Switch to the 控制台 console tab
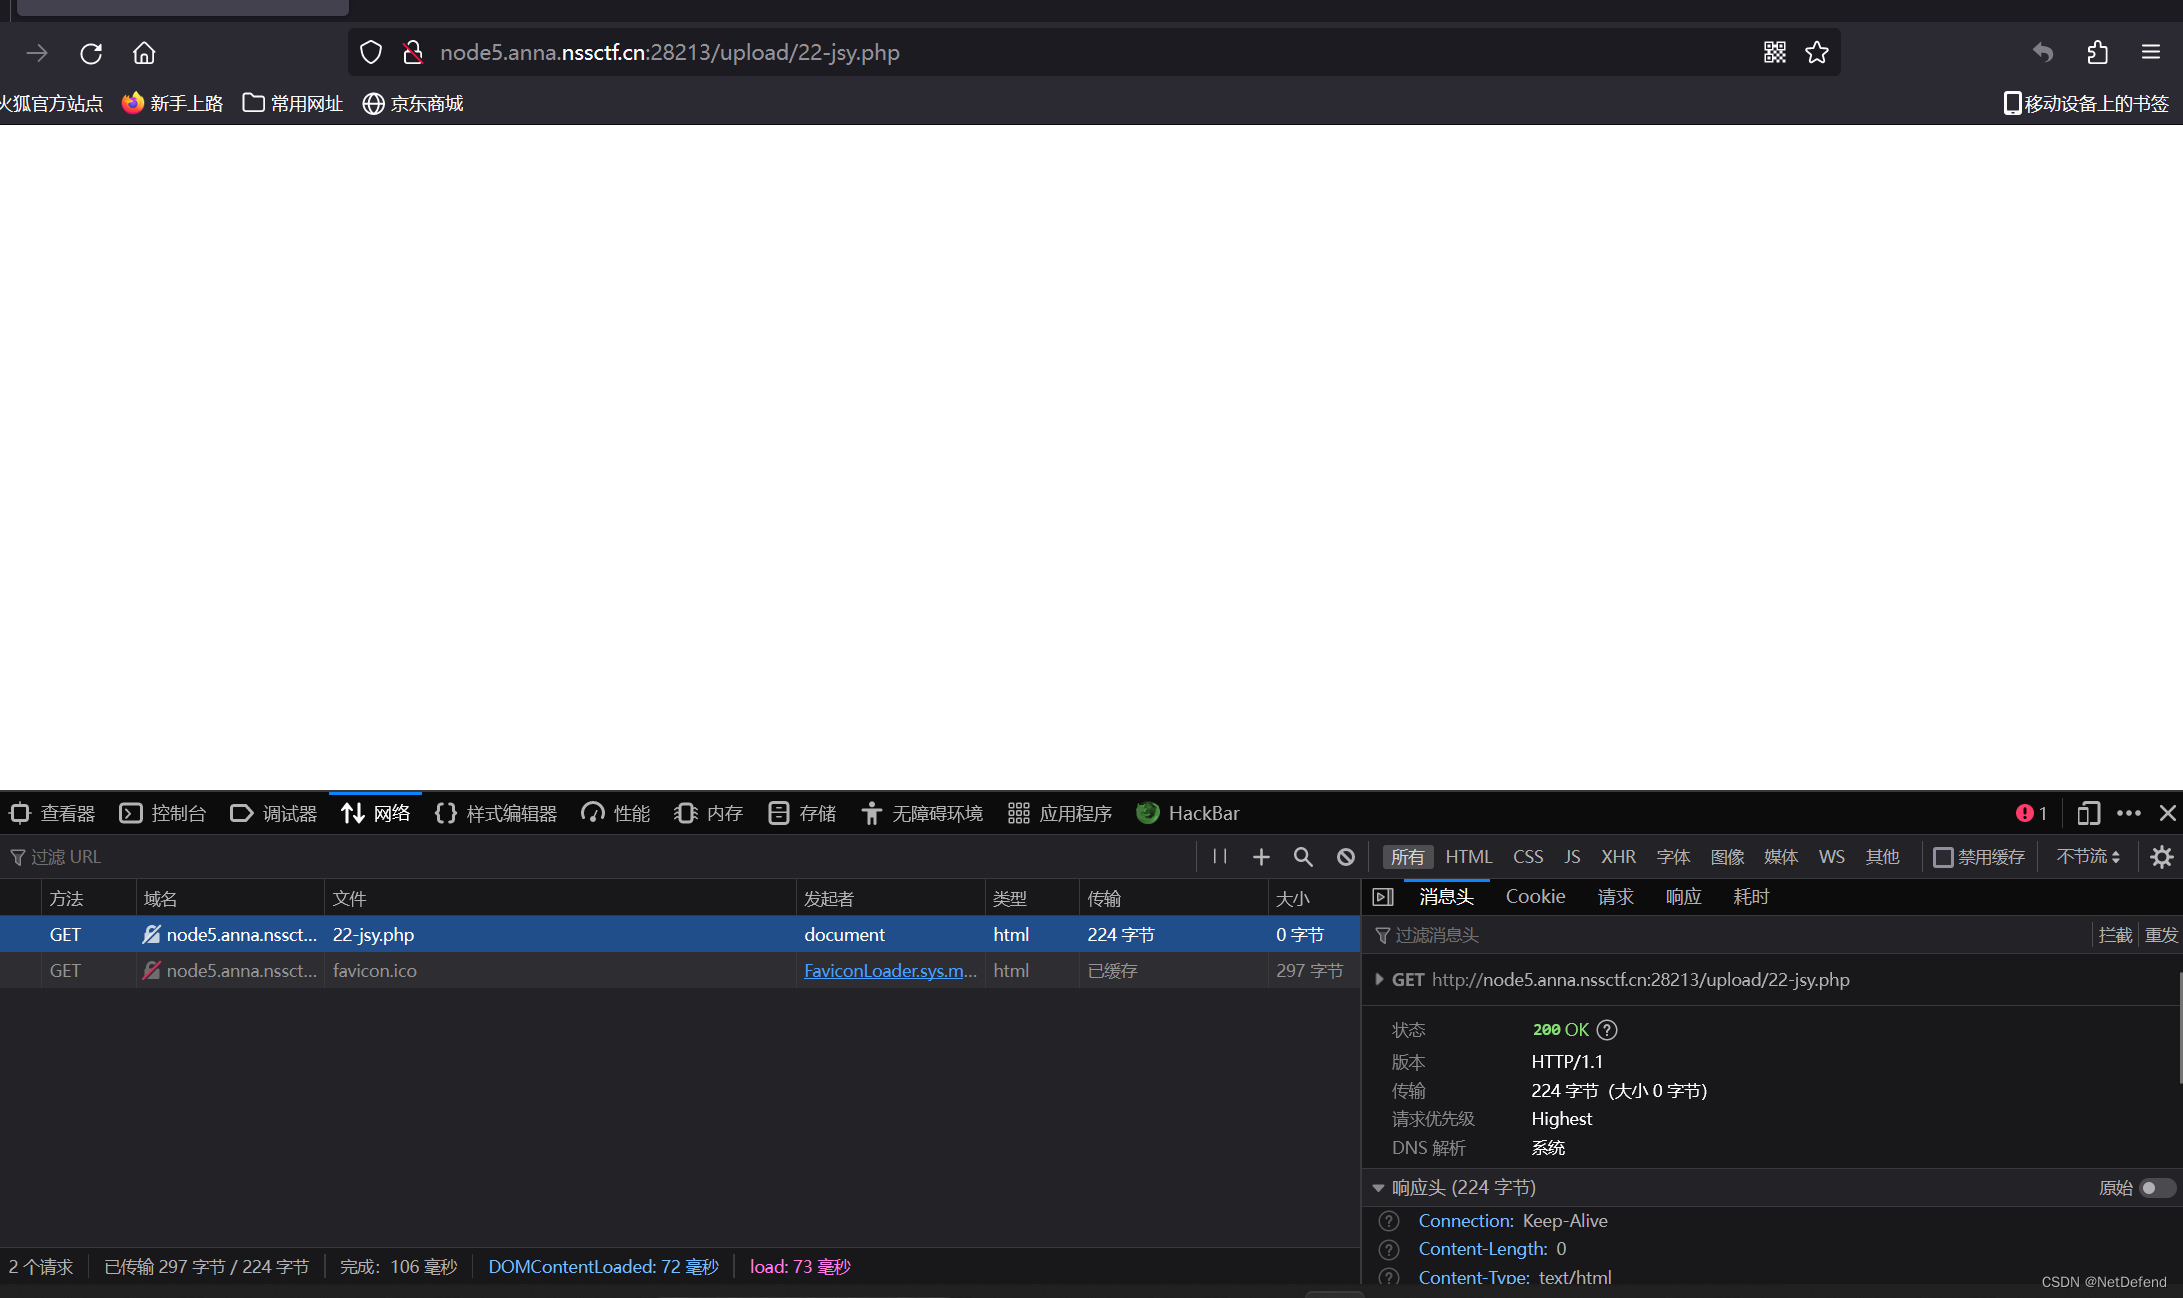2183x1298 pixels. 163,813
